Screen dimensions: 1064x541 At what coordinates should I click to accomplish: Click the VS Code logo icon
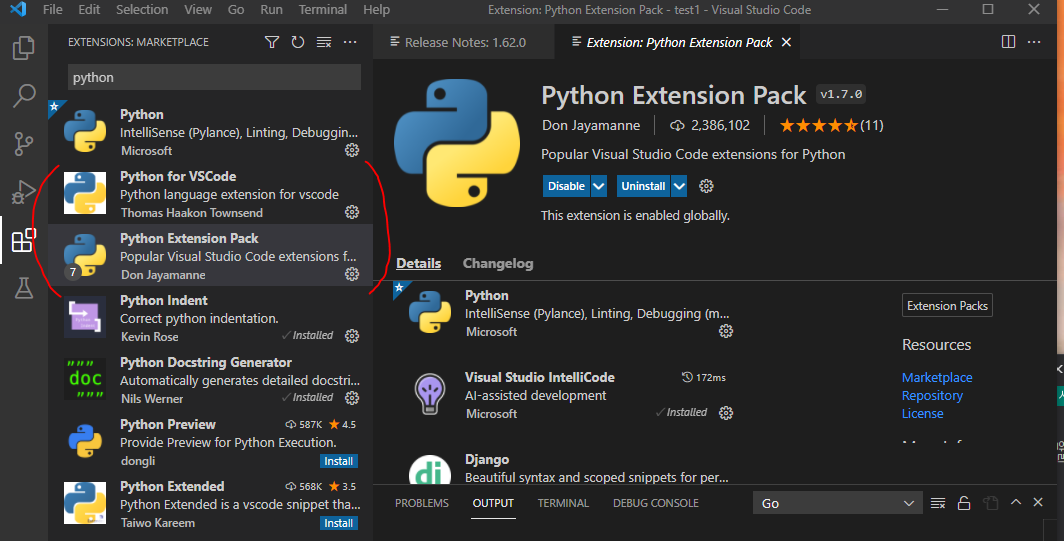tap(18, 10)
